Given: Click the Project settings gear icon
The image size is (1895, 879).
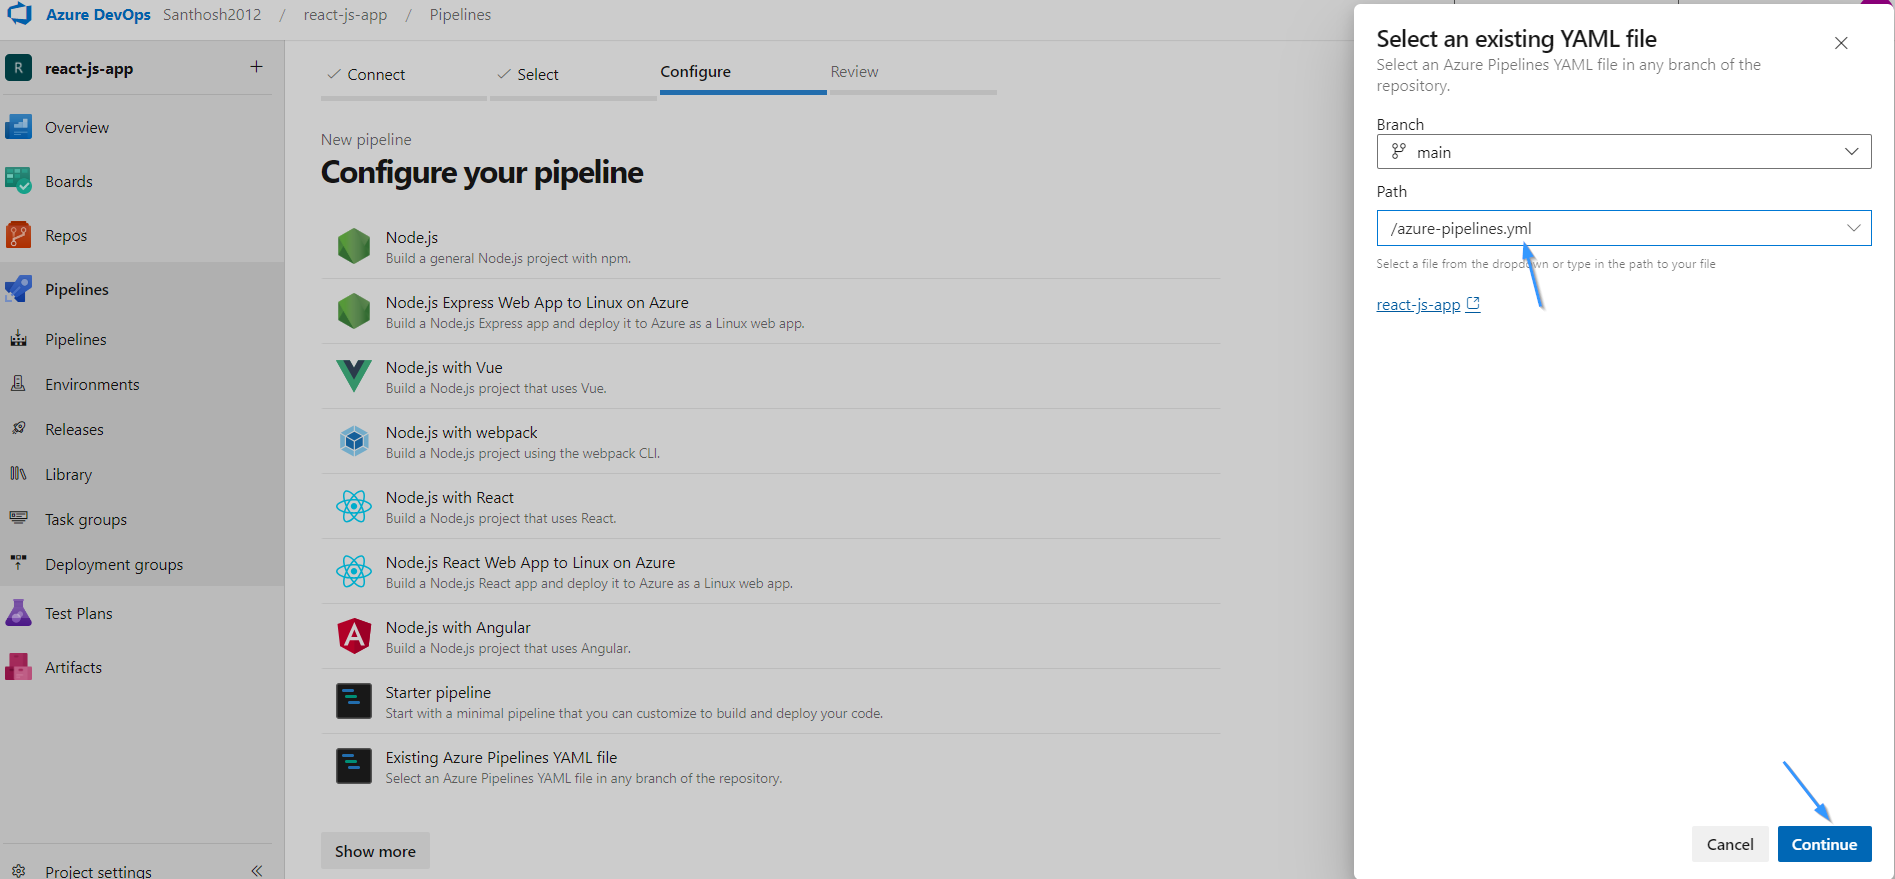Looking at the screenshot, I should [x=18, y=871].
